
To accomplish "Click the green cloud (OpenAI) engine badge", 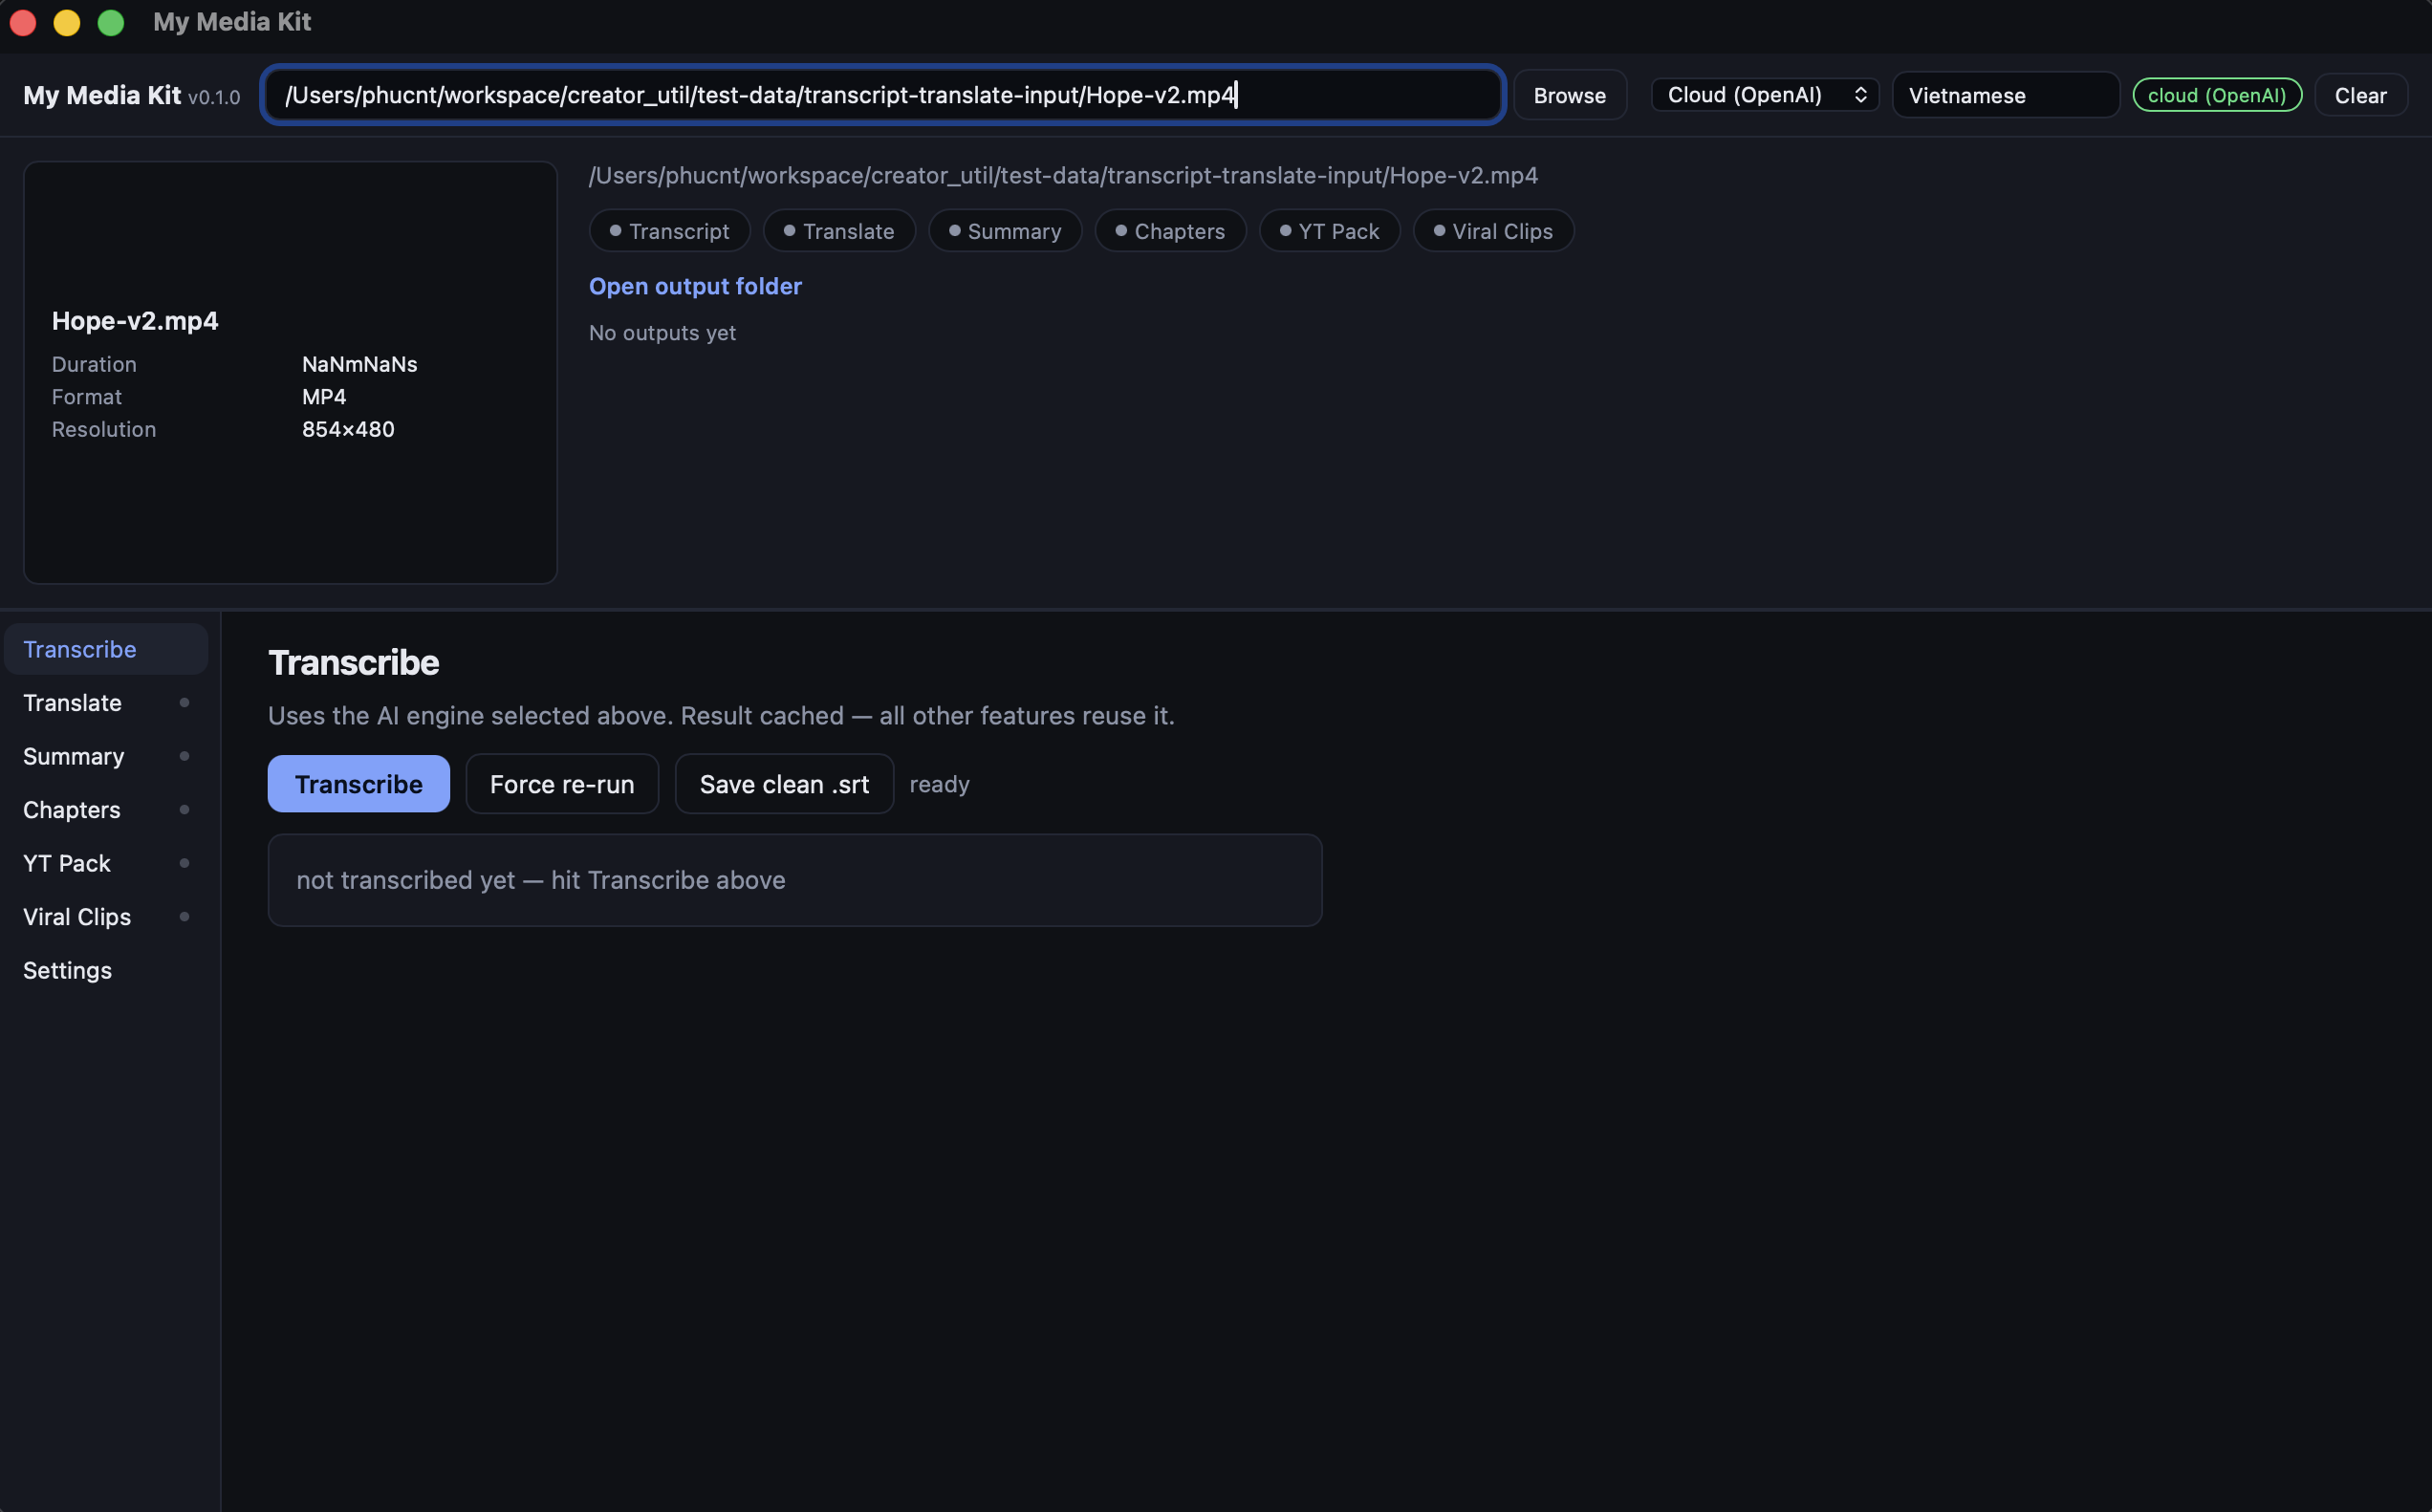I will [2216, 95].
